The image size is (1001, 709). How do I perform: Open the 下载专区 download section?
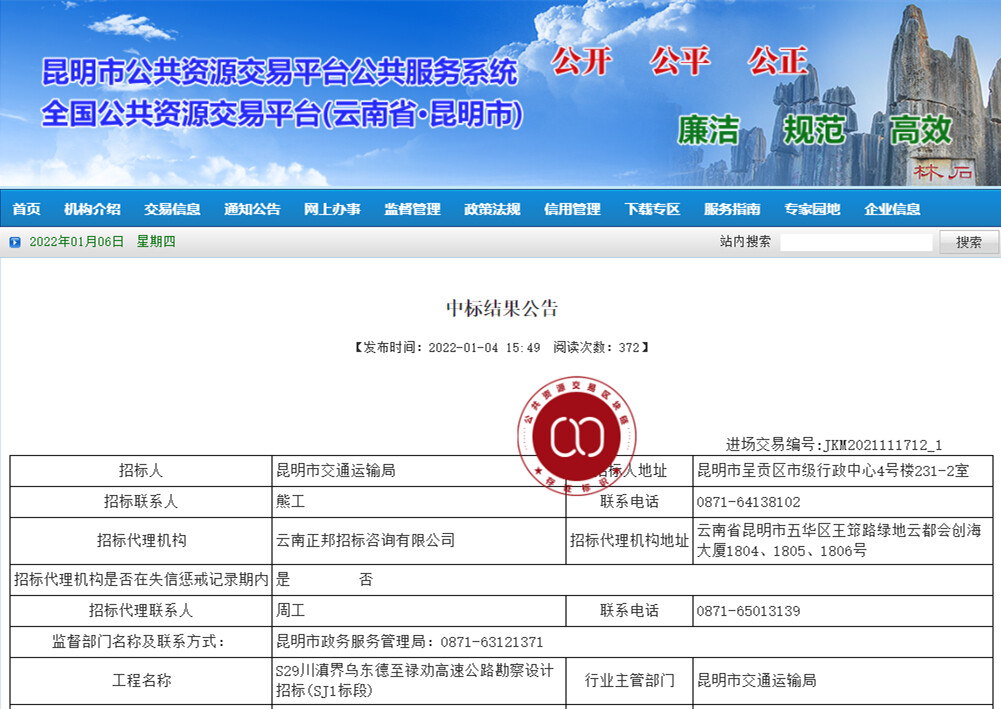pyautogui.click(x=652, y=209)
